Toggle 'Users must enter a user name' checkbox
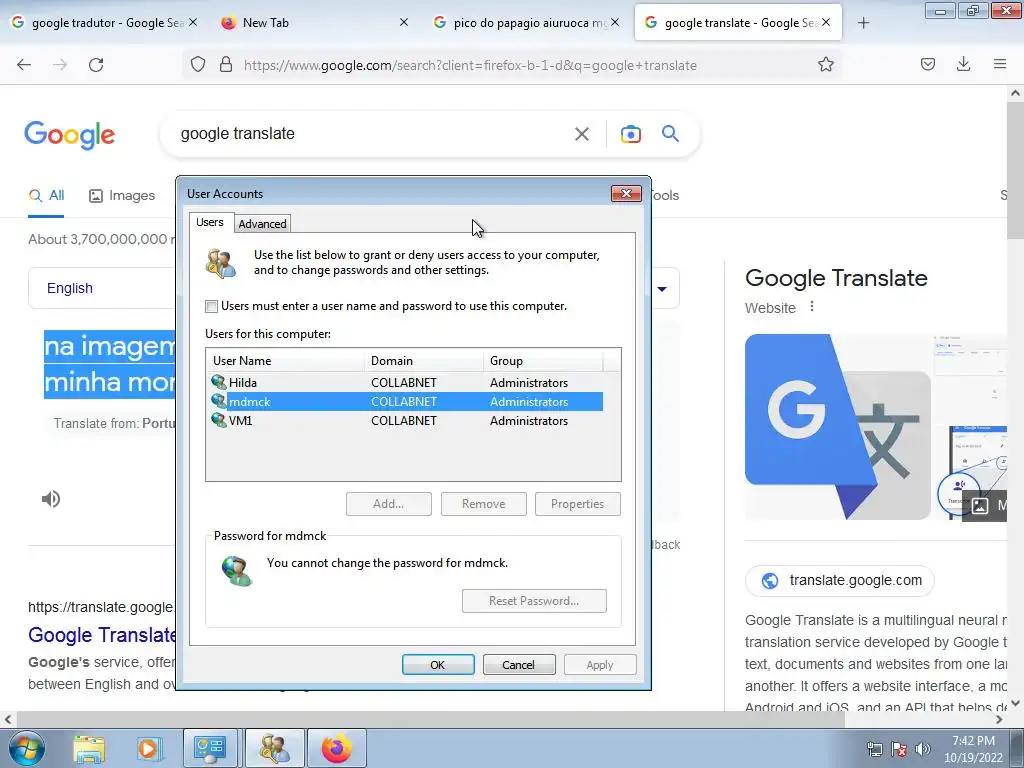The height and width of the screenshot is (768, 1024). pos(212,306)
